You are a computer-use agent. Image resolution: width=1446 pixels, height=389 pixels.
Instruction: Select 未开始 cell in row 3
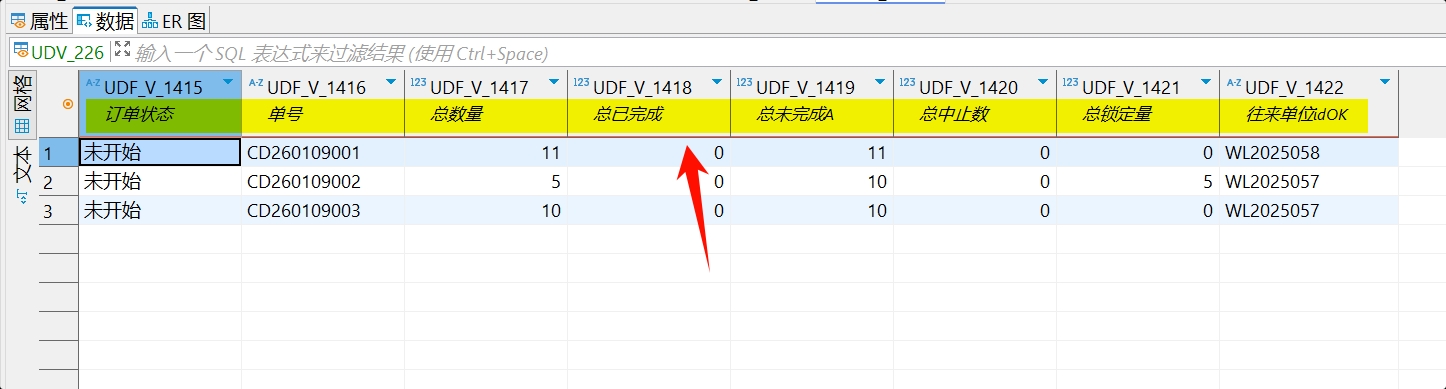point(160,211)
